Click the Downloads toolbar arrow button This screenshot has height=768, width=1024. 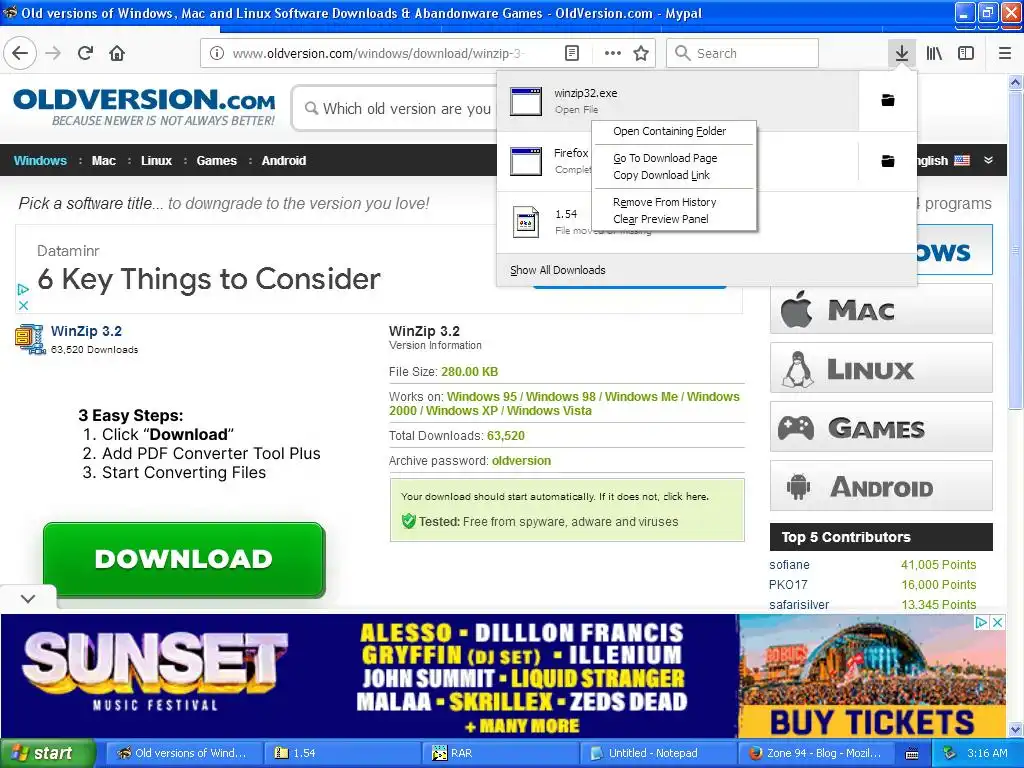point(901,53)
